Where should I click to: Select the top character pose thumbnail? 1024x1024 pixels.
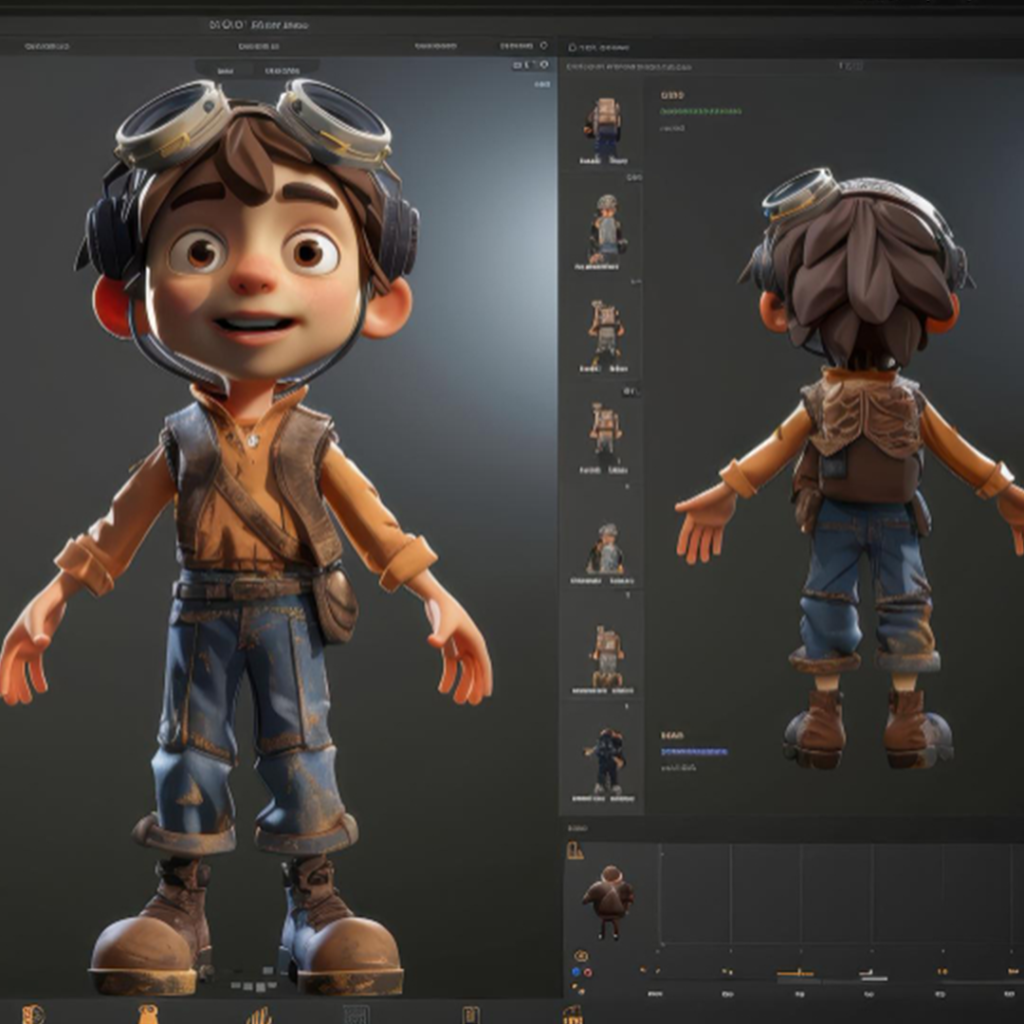(x=603, y=129)
